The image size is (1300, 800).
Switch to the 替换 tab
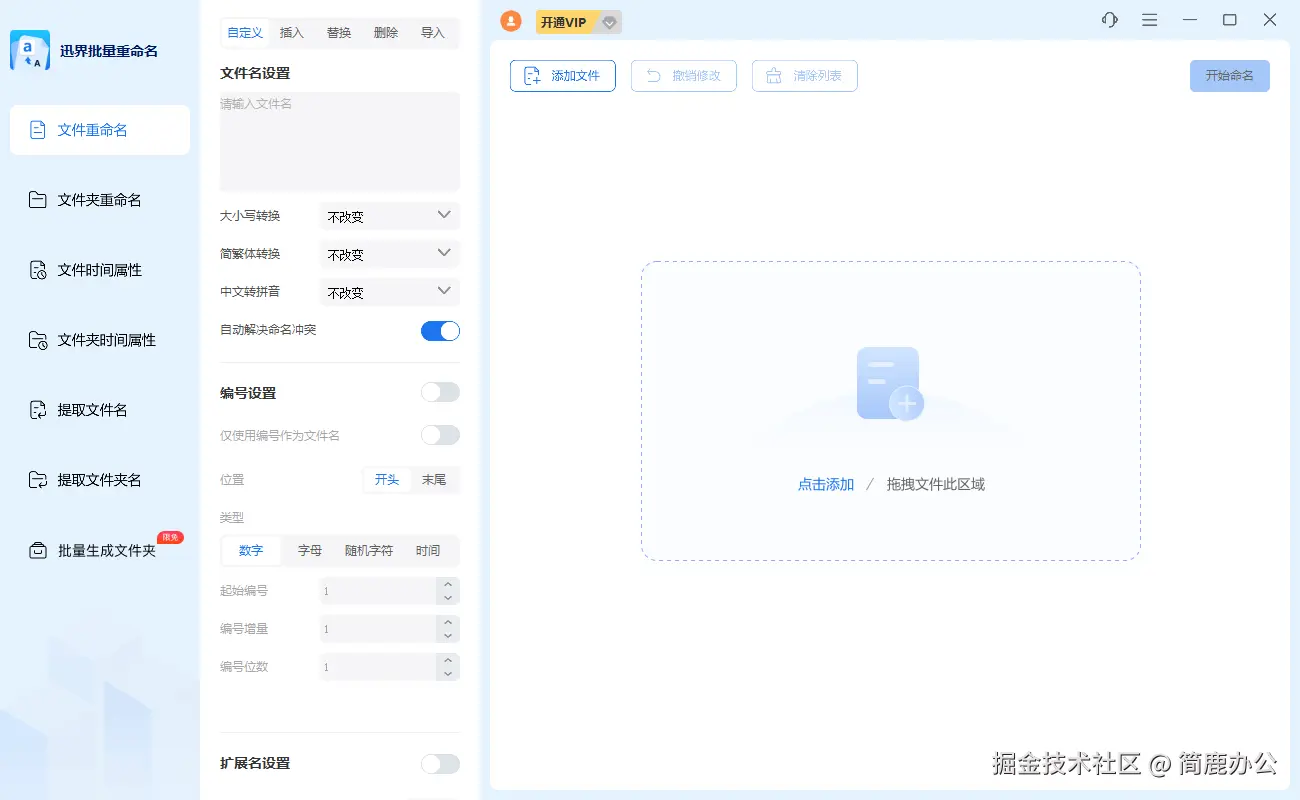click(339, 32)
